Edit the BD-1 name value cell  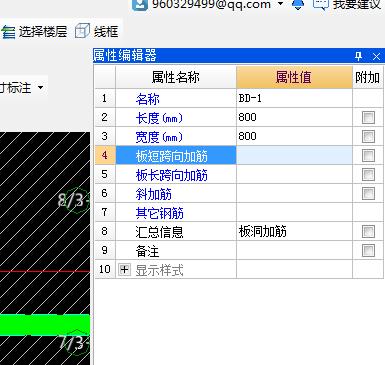pyautogui.click(x=294, y=99)
